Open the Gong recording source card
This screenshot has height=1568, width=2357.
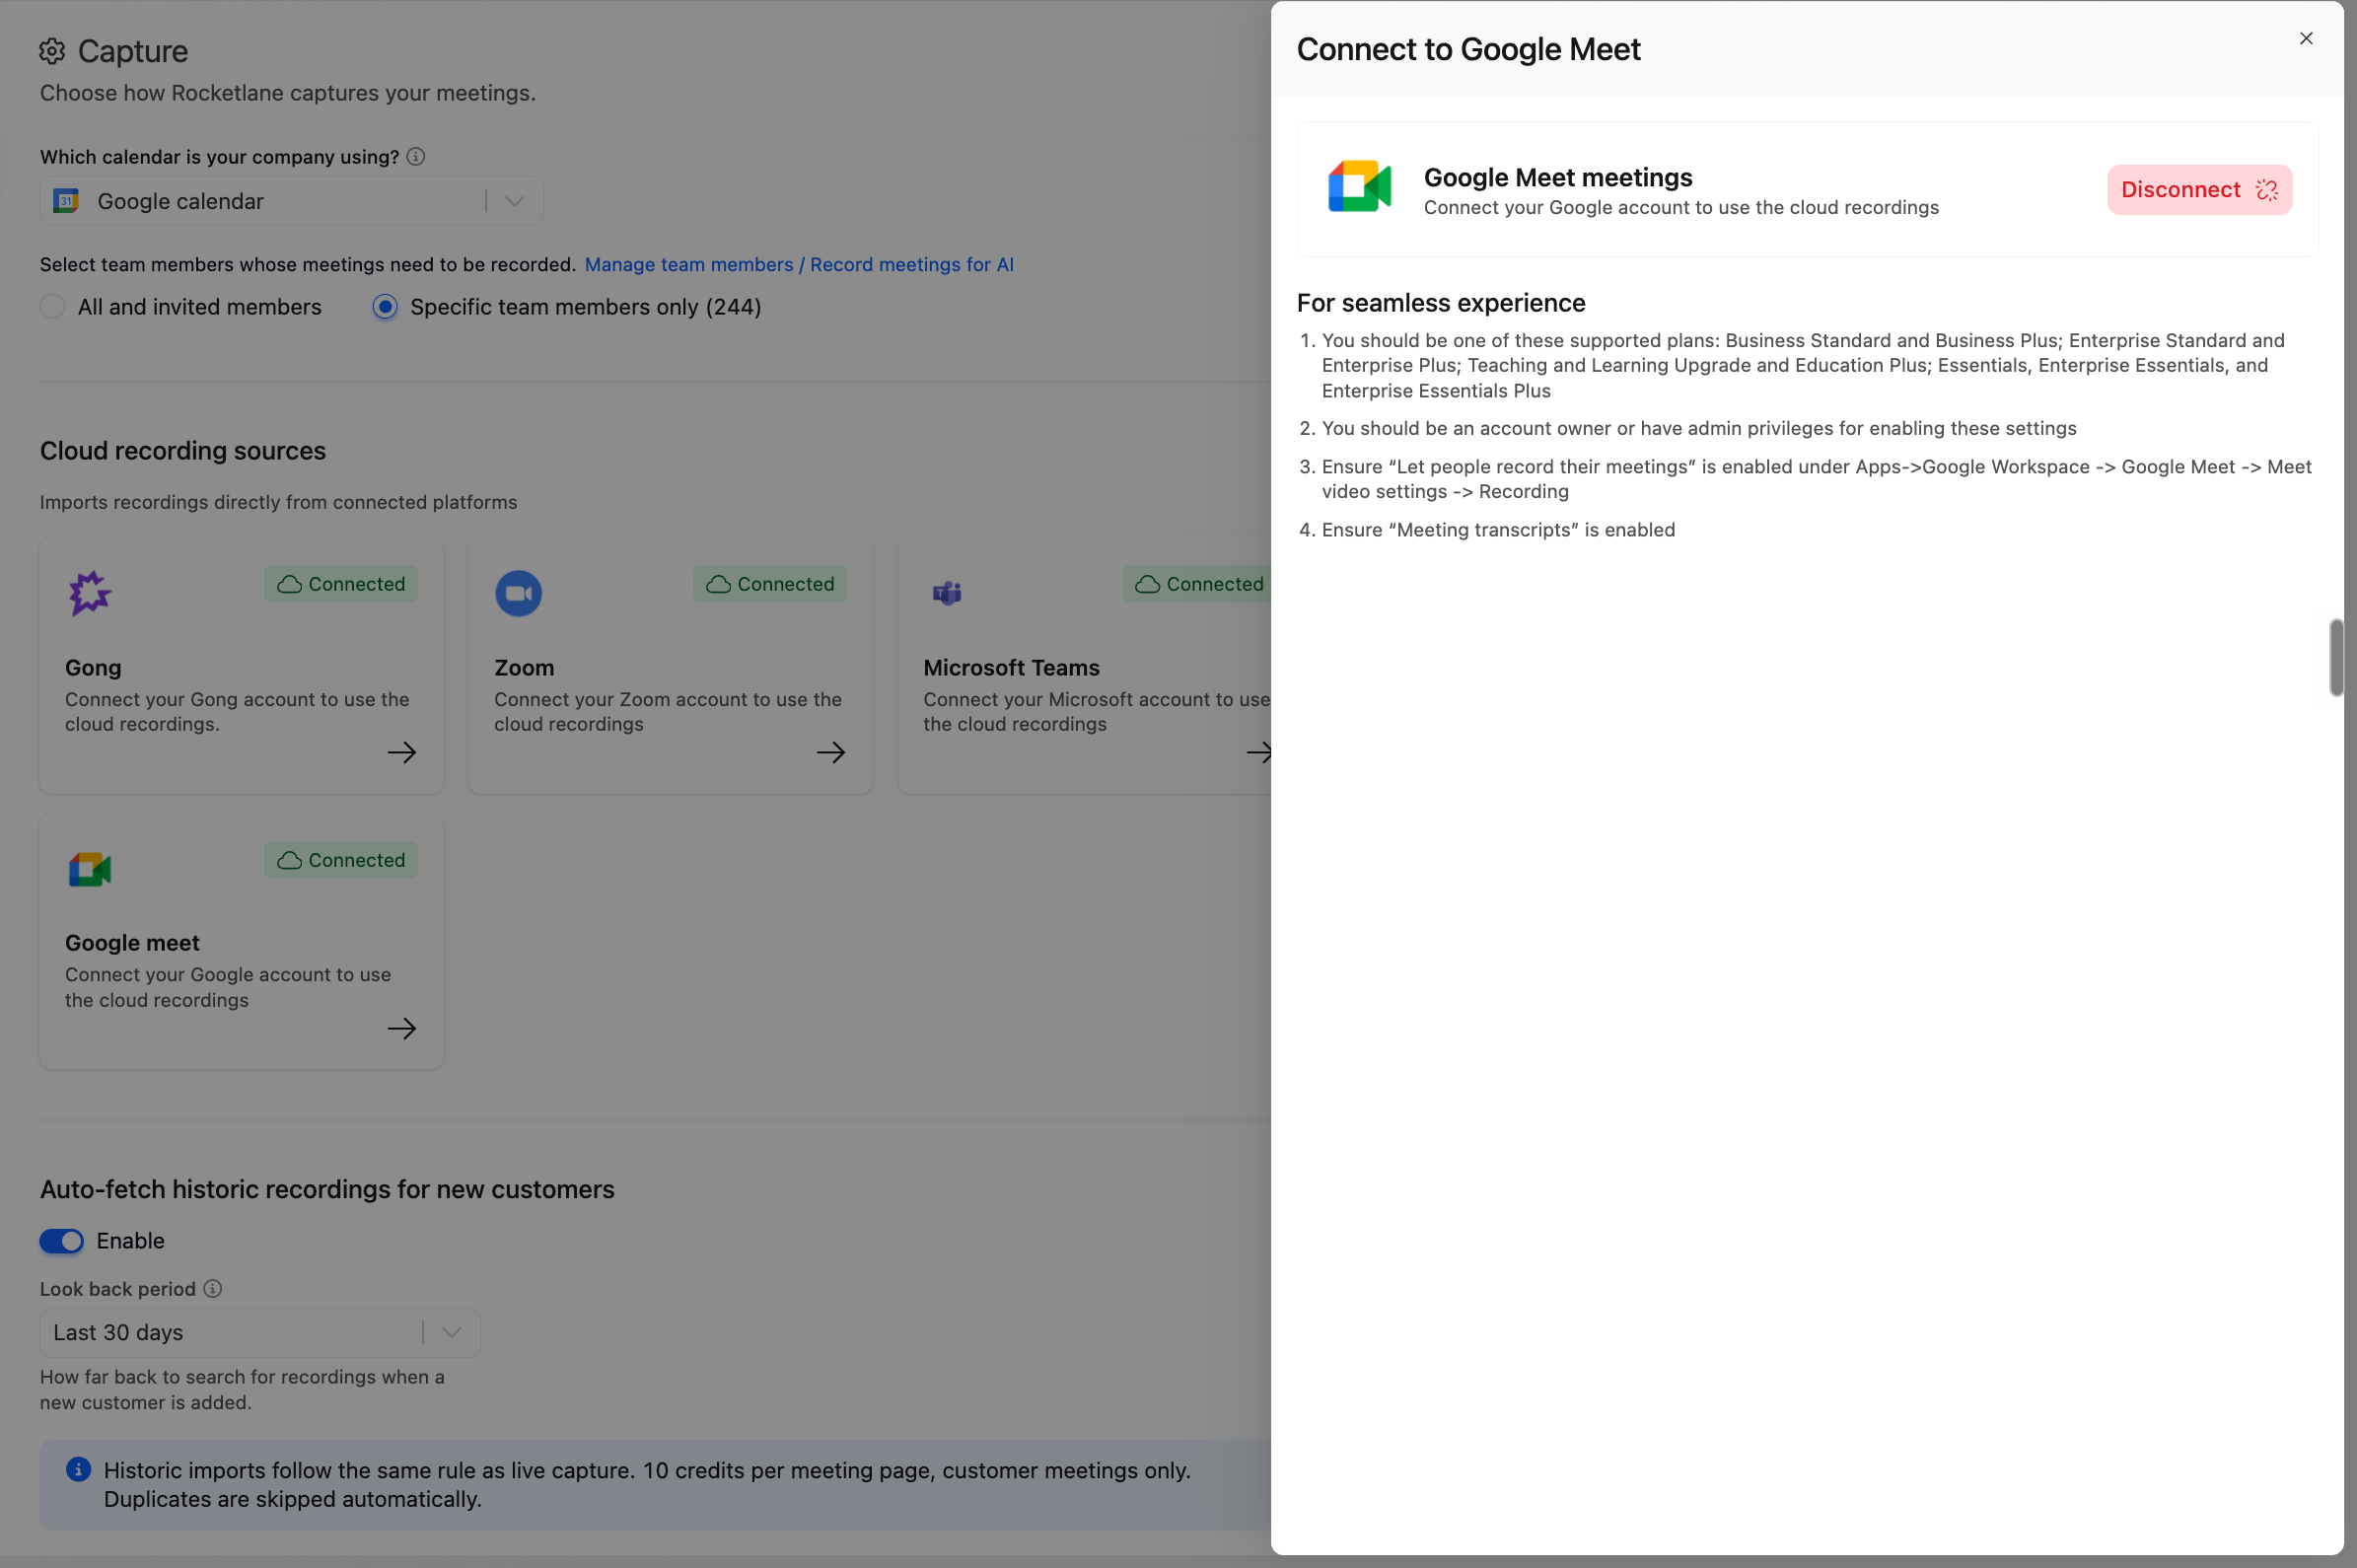[242, 666]
